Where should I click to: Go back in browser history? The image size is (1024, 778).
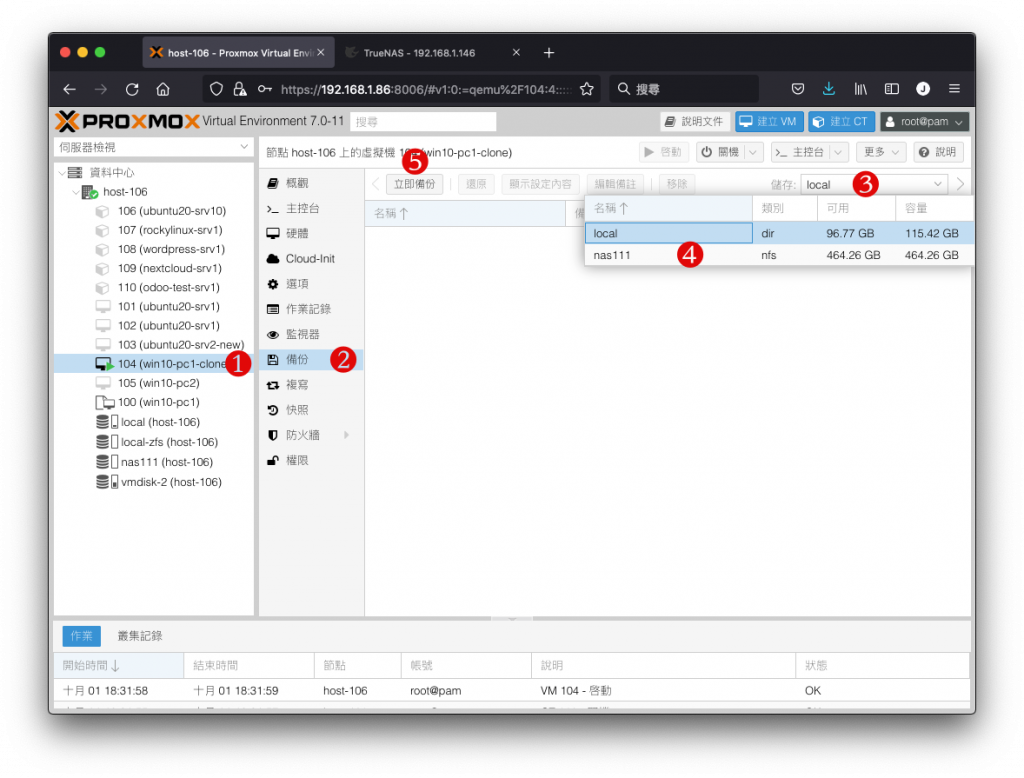click(69, 89)
